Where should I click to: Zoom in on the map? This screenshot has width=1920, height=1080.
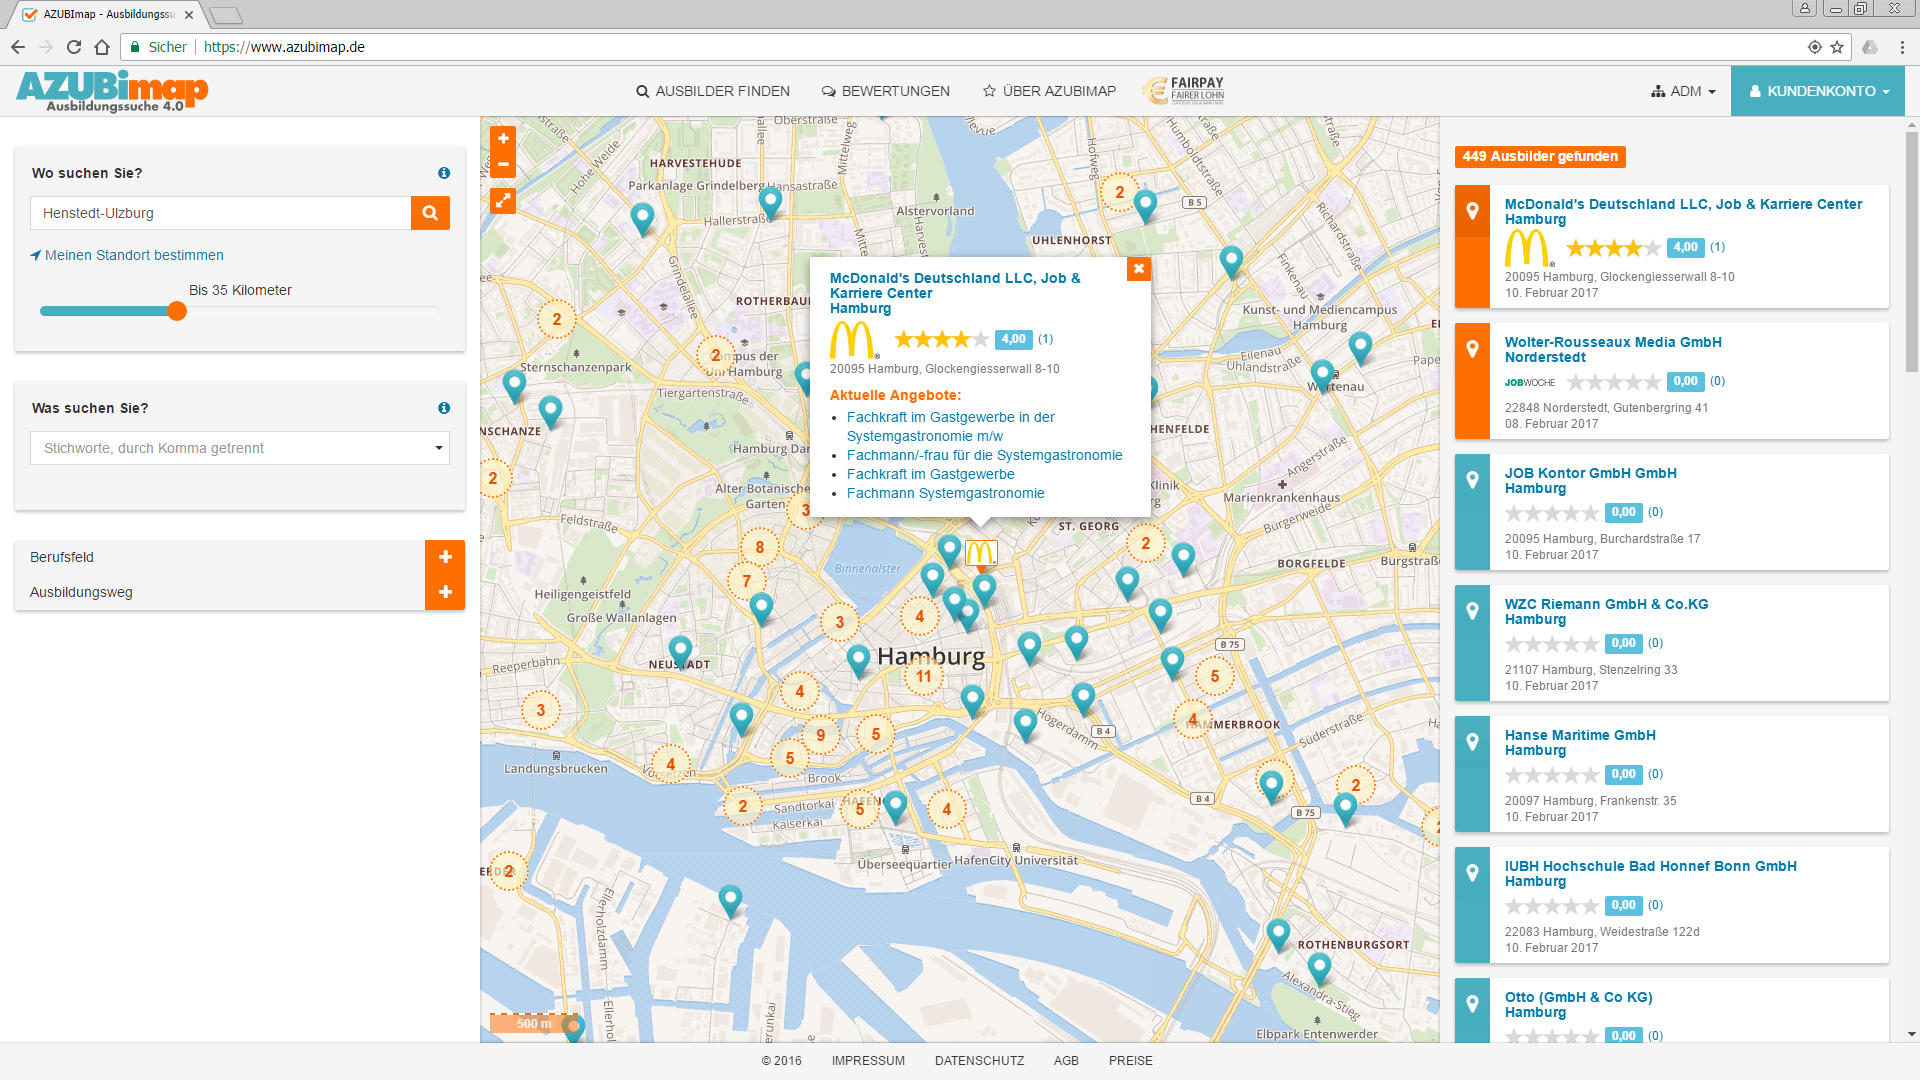point(503,139)
